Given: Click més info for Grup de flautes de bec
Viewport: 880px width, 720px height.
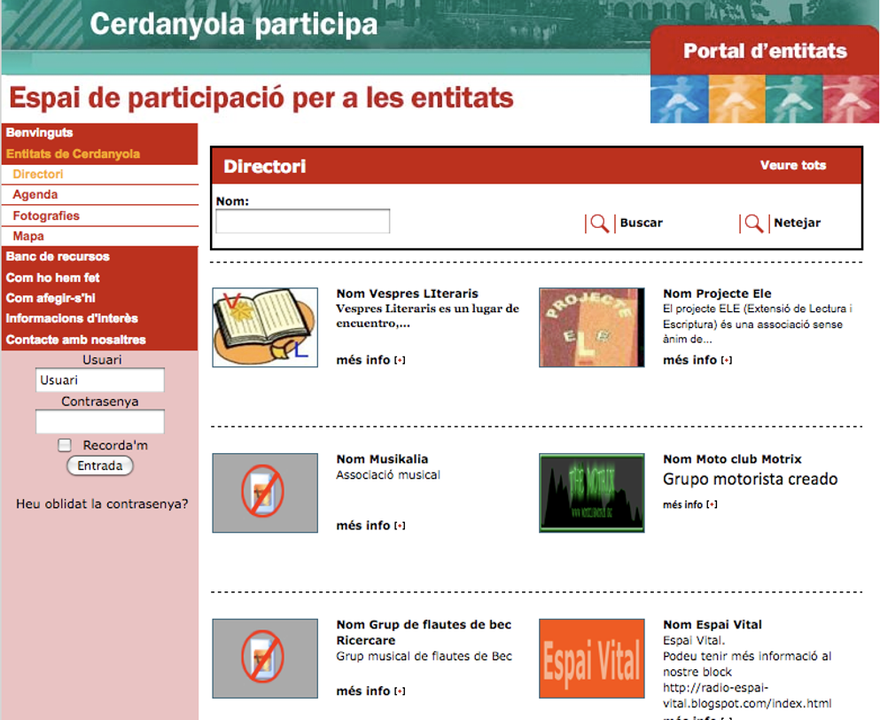Looking at the screenshot, I should (363, 691).
